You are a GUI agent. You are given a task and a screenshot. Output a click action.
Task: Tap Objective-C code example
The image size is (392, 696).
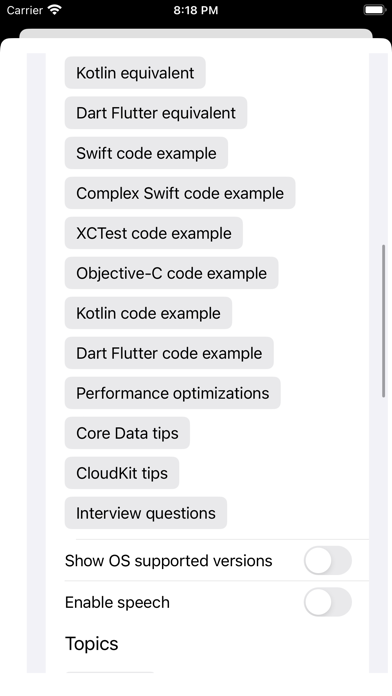171,273
